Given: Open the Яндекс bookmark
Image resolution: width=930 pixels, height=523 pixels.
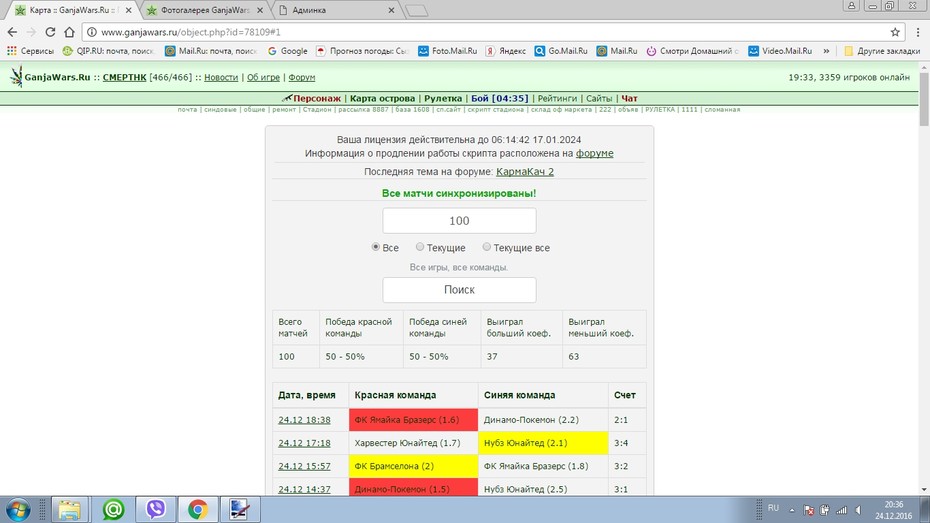Looking at the screenshot, I should click(505, 51).
